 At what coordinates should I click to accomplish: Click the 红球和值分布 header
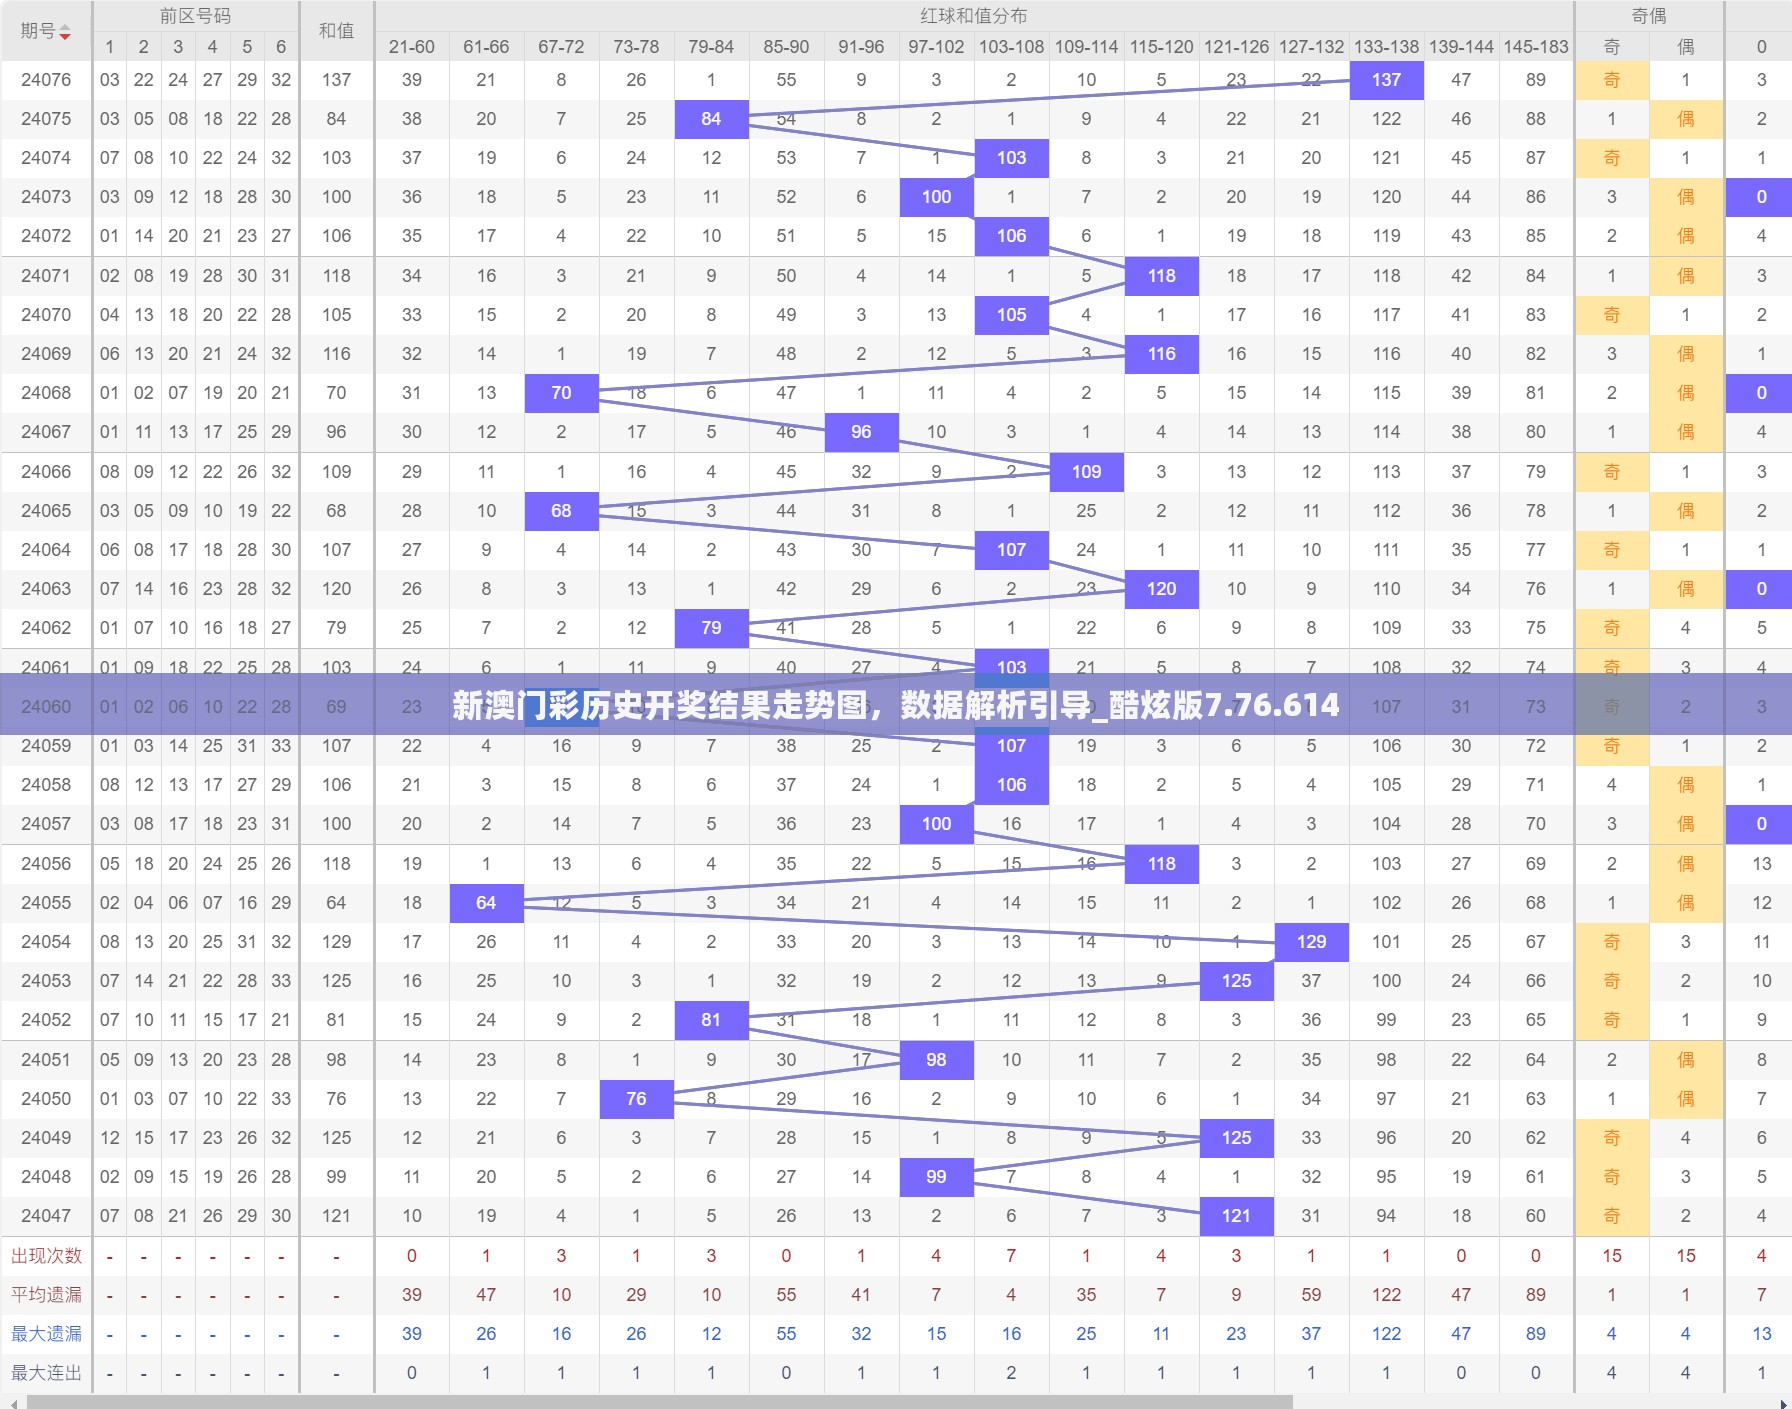[973, 16]
